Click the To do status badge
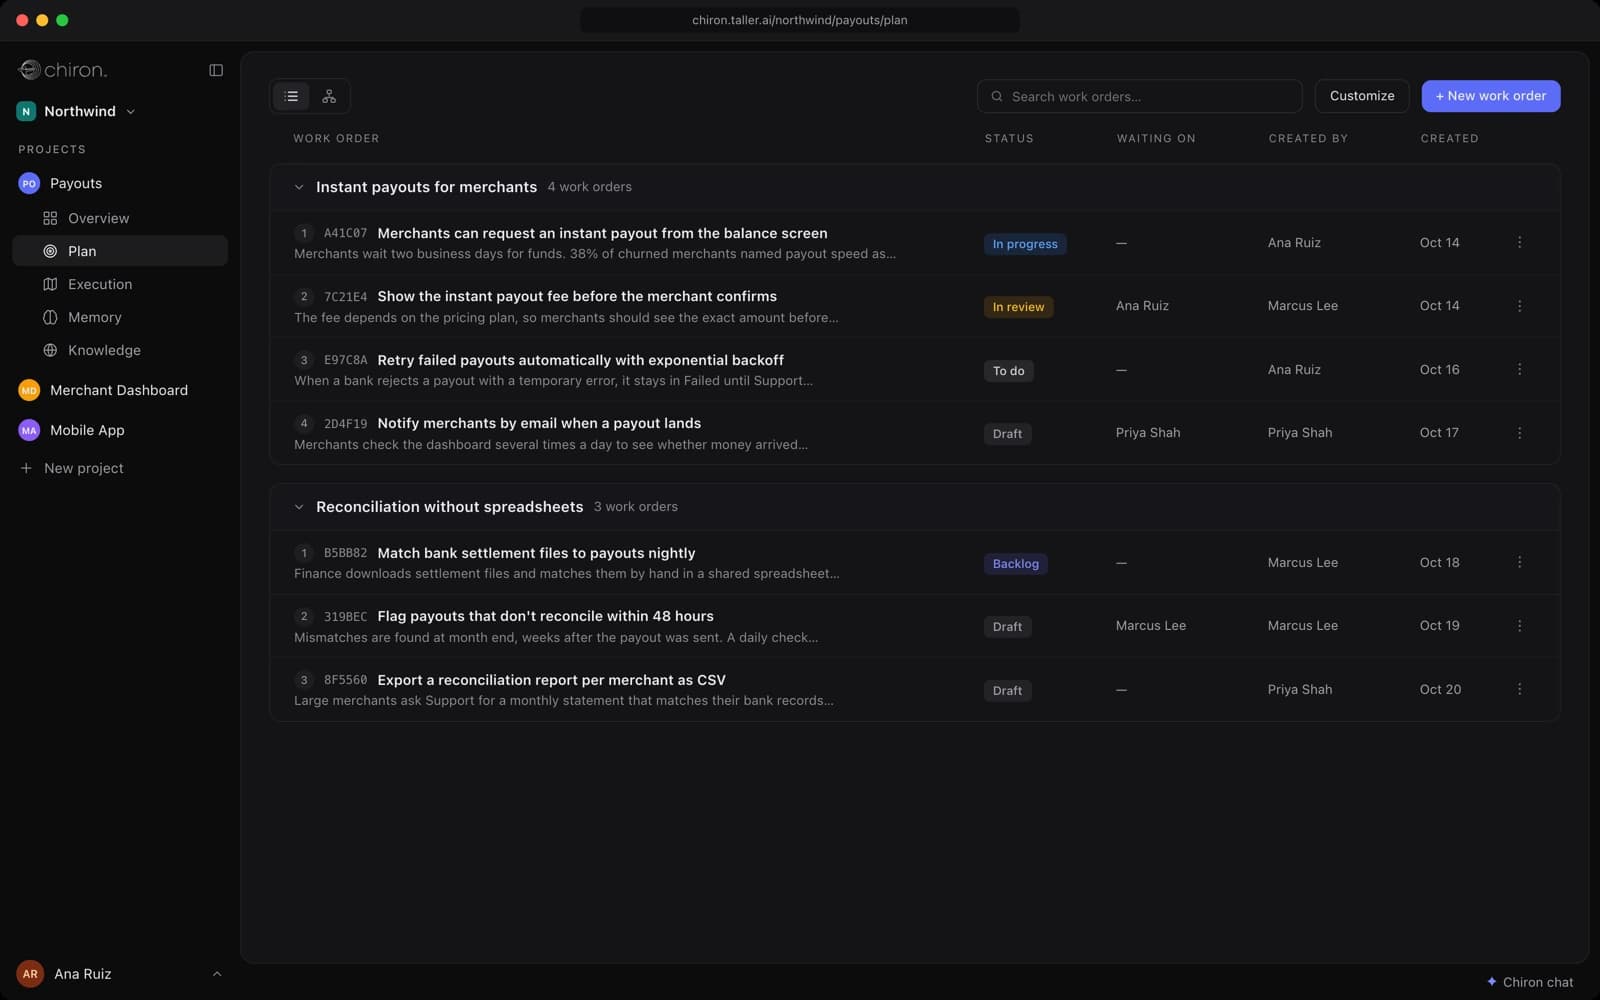Screen dimensions: 1600x1000 tap(1008, 371)
